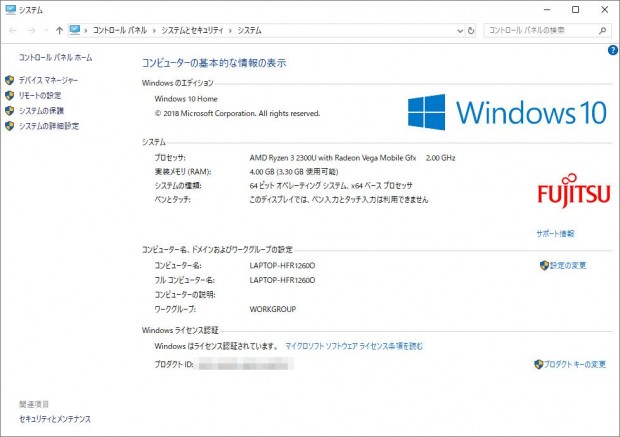620x437 pixels.
Task: Open the address bar history dropdown
Action: 460,30
